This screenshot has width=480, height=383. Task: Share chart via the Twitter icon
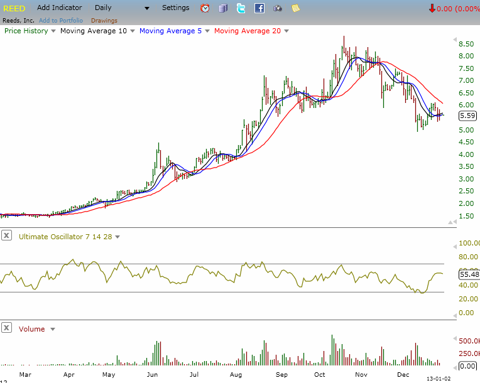[x=241, y=8]
